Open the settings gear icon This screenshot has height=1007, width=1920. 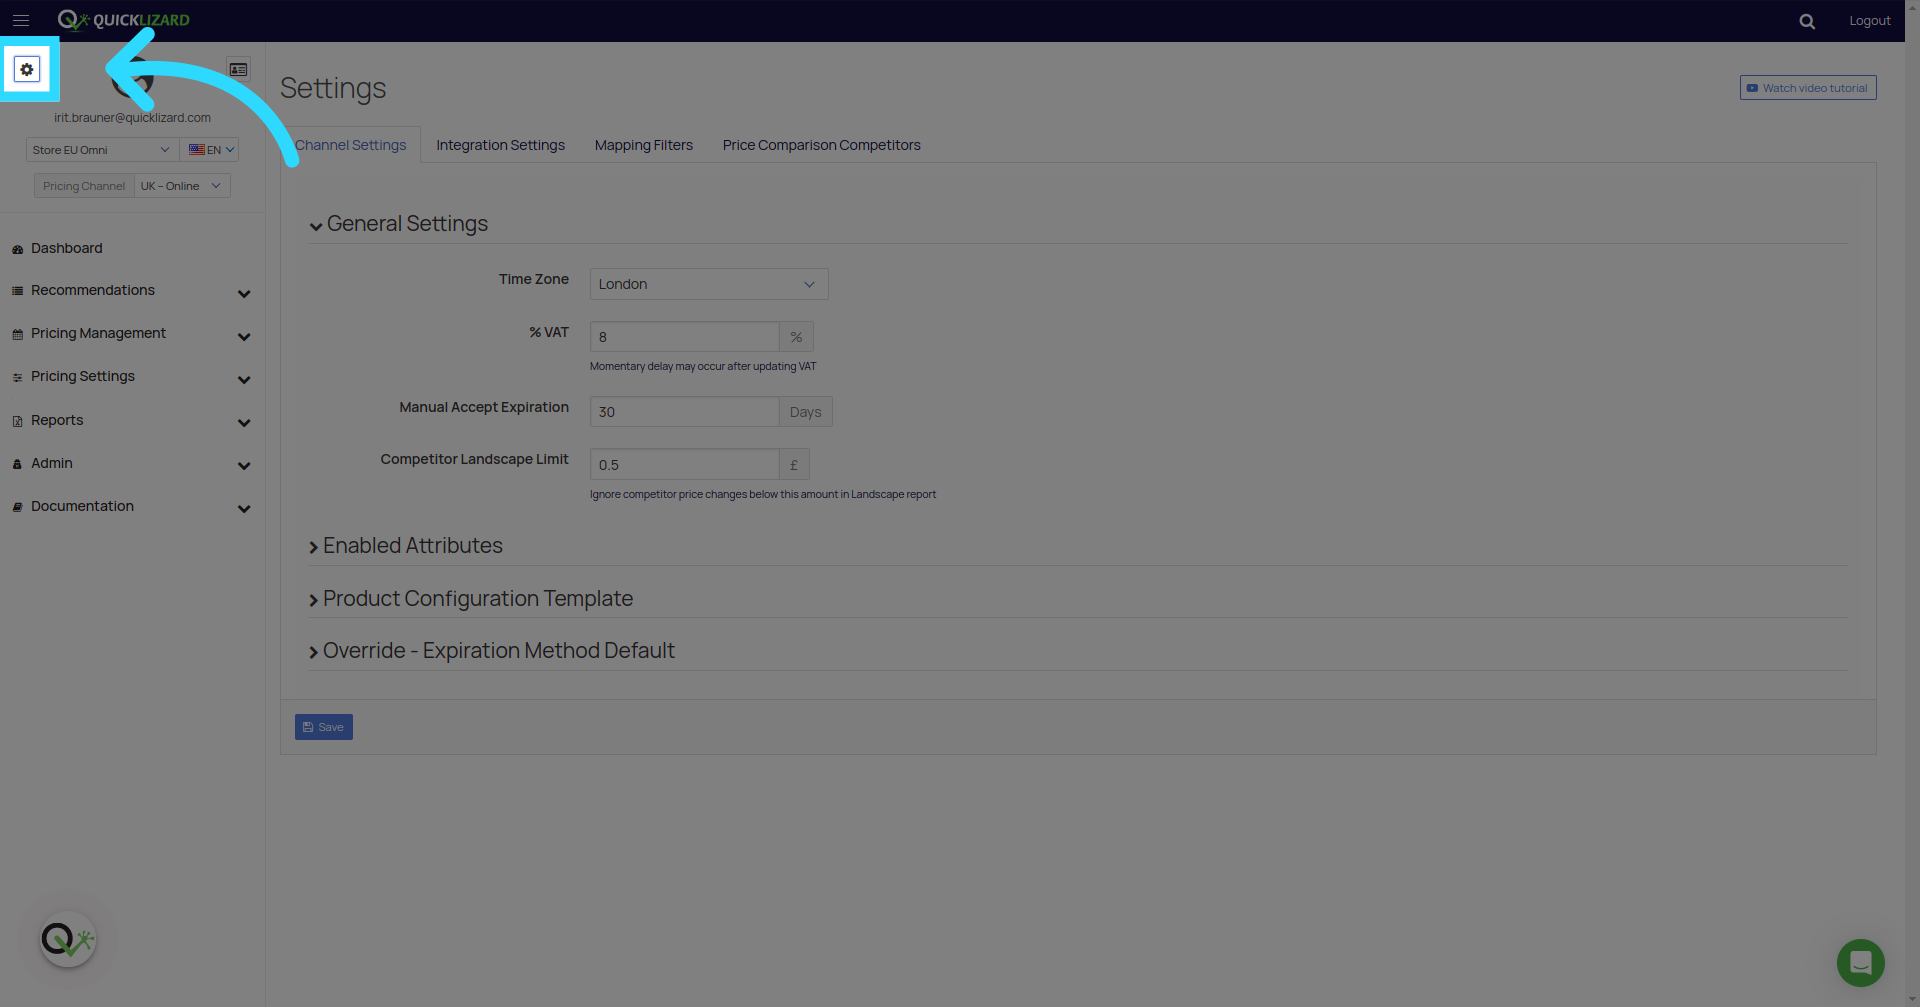27,70
